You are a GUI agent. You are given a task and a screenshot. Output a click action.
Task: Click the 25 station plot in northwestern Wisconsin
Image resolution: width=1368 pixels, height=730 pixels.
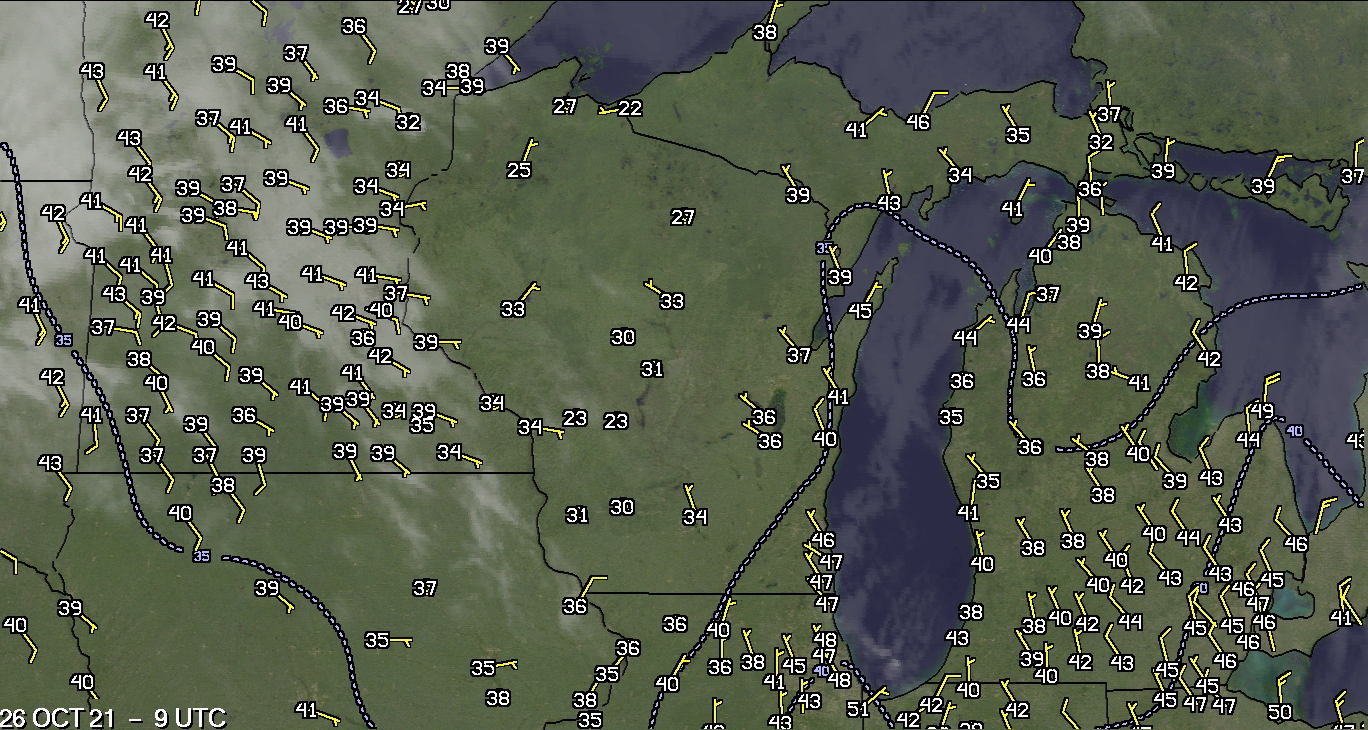coord(519,170)
